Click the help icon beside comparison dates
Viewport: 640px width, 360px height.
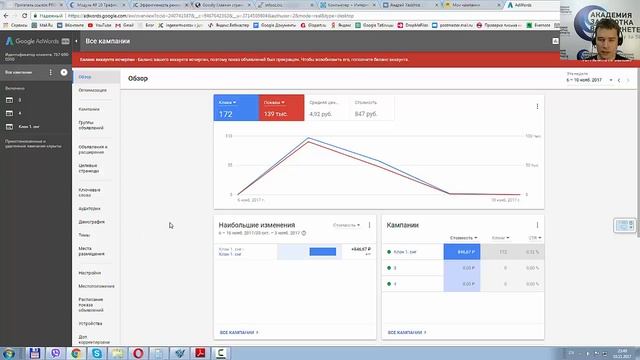coord(304,233)
